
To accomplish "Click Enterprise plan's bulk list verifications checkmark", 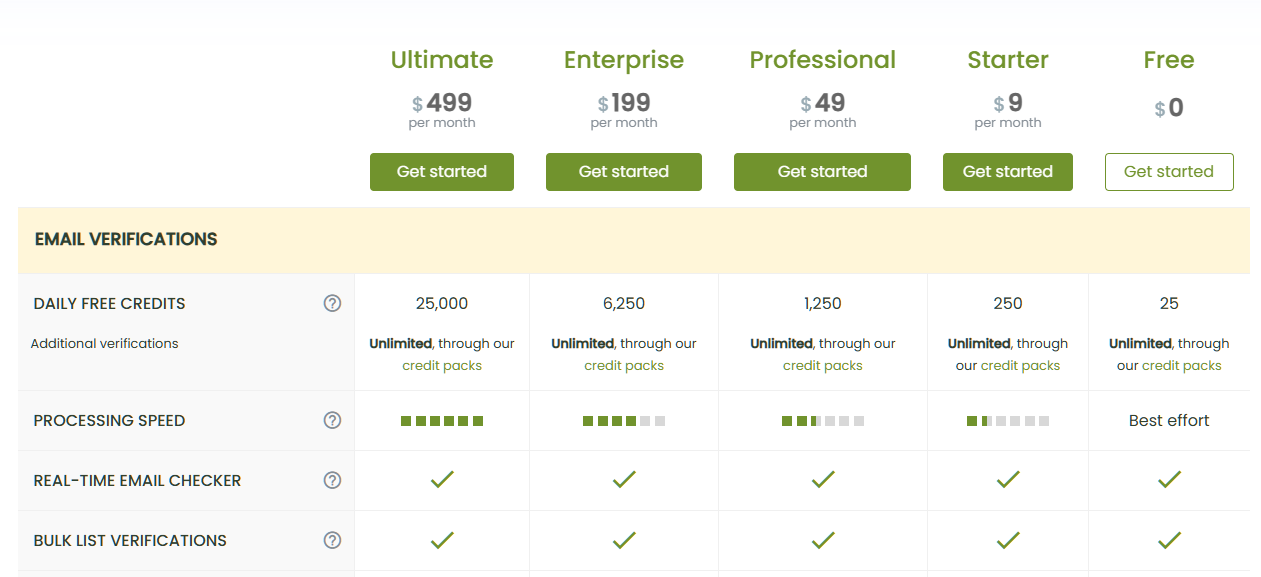I will click(624, 541).
